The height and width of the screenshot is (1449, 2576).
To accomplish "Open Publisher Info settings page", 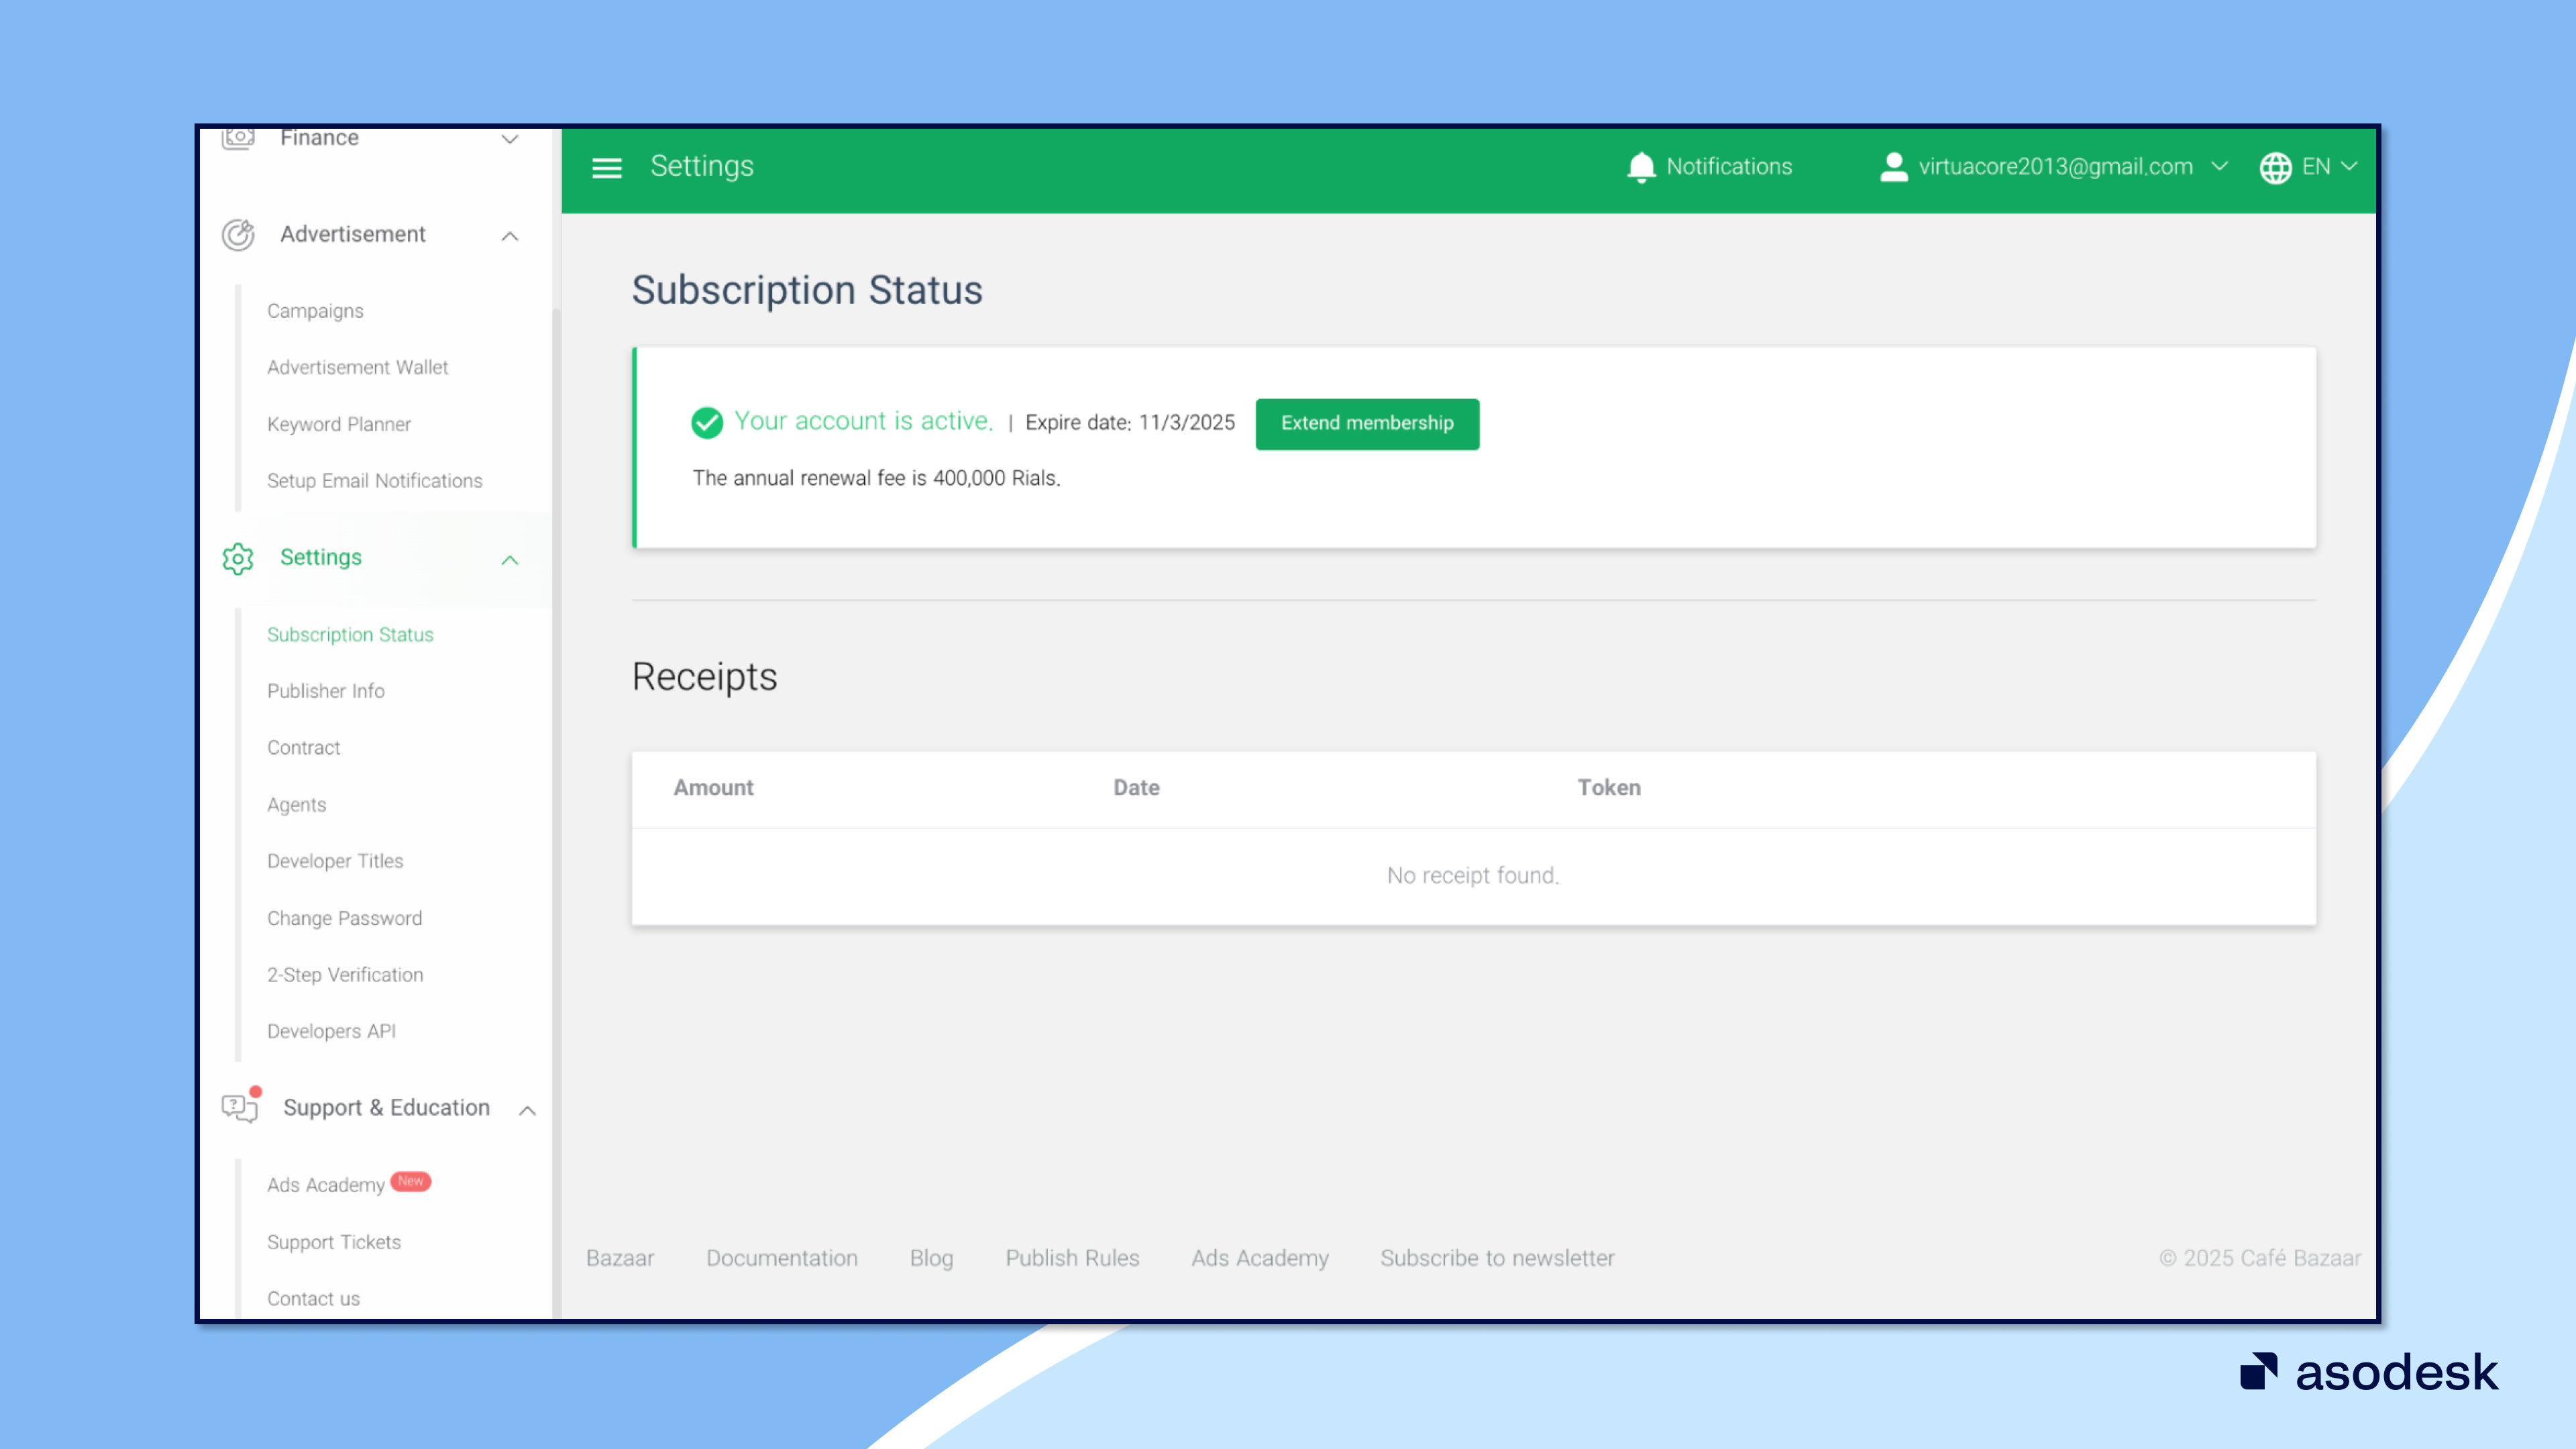I will point(325,691).
